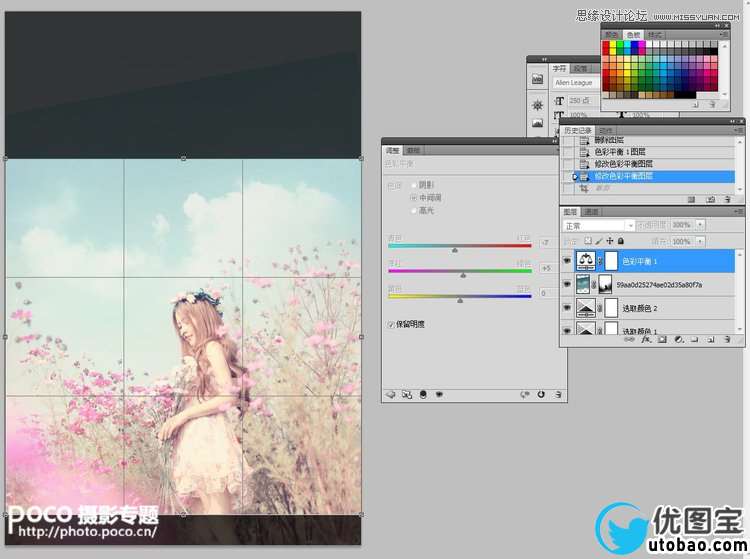Delete this adjustment layer trash icon in Adjustments
Image resolution: width=750 pixels, height=559 pixels.
pos(558,395)
